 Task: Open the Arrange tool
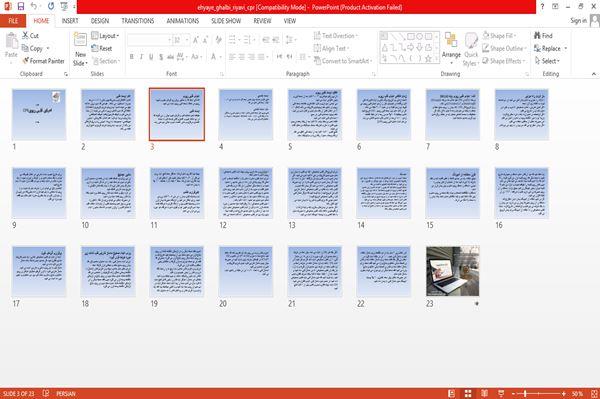click(451, 49)
